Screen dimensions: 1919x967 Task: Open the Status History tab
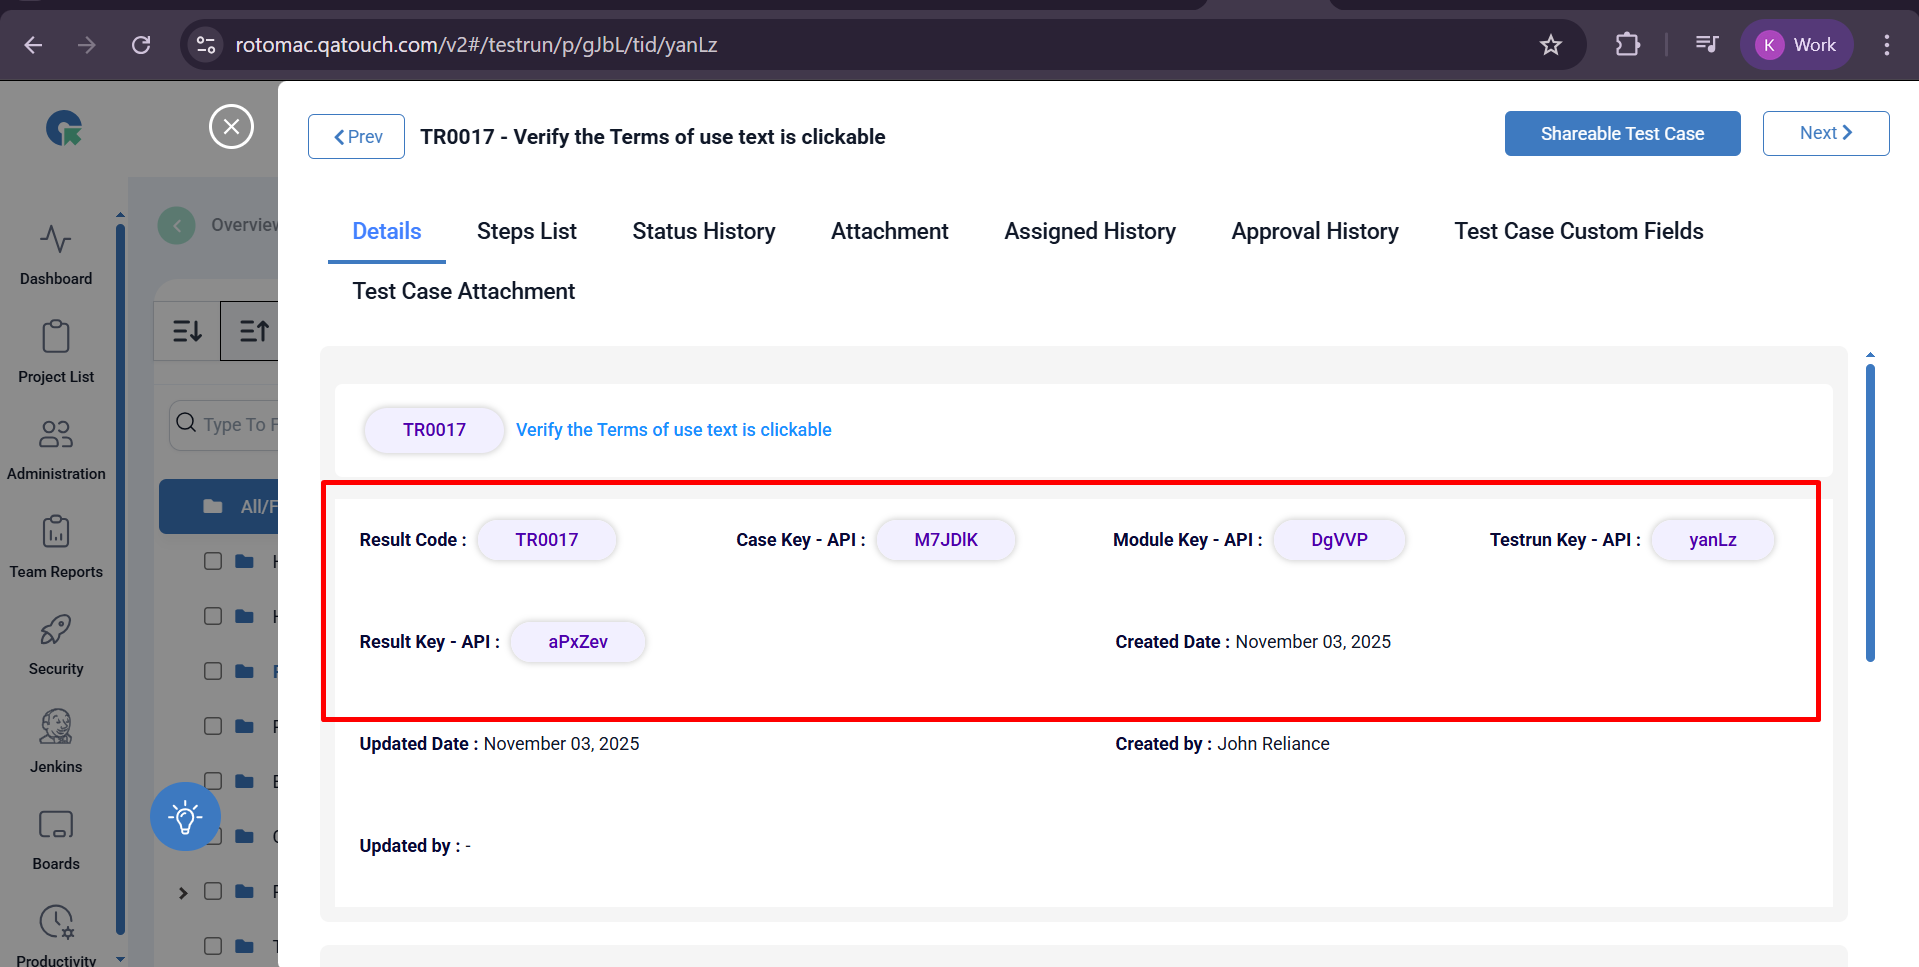(x=703, y=232)
